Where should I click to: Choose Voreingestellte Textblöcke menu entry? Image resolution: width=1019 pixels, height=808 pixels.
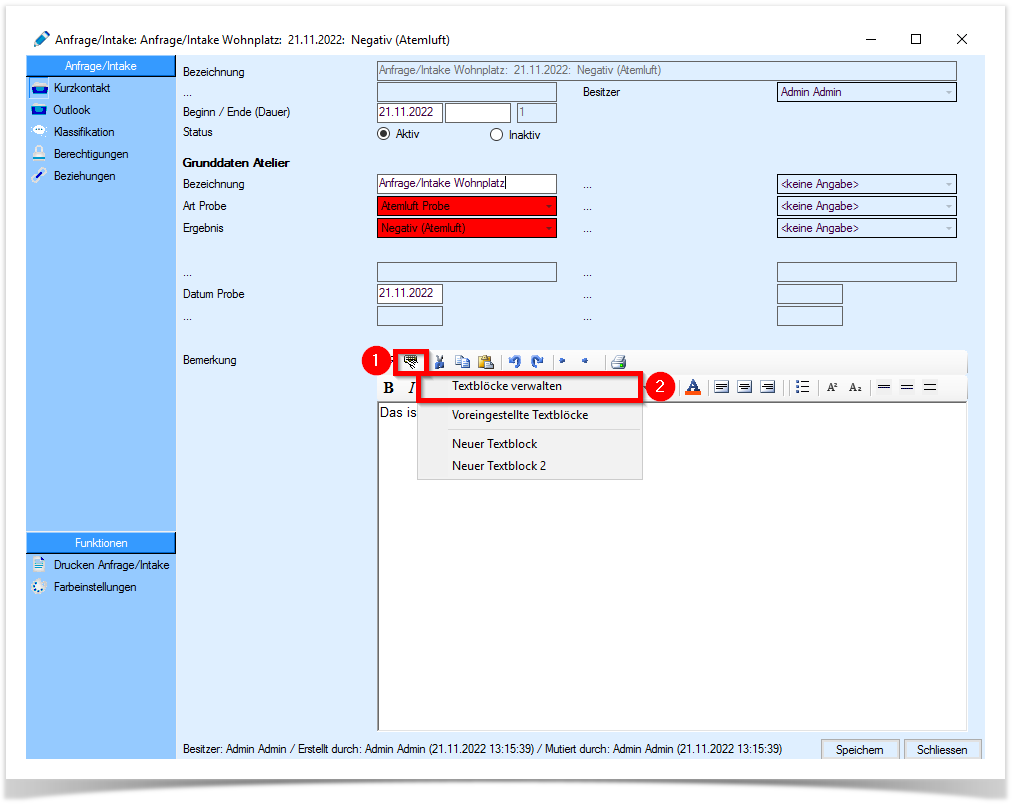[530, 415]
